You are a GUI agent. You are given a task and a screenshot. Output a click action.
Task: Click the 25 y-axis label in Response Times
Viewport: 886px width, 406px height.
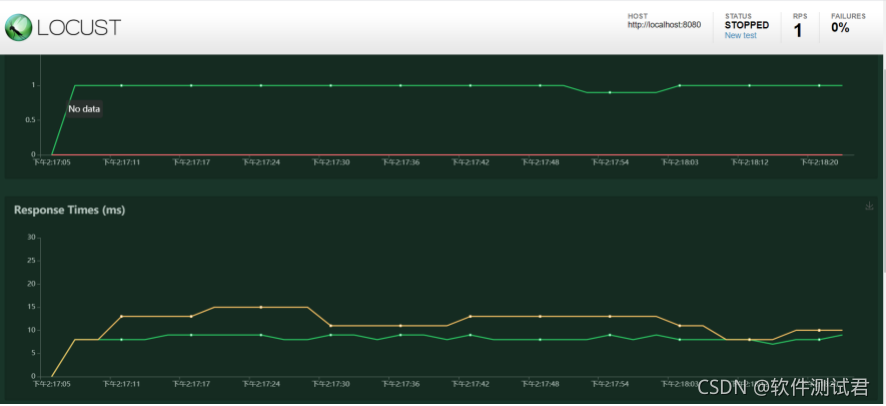click(x=32, y=261)
